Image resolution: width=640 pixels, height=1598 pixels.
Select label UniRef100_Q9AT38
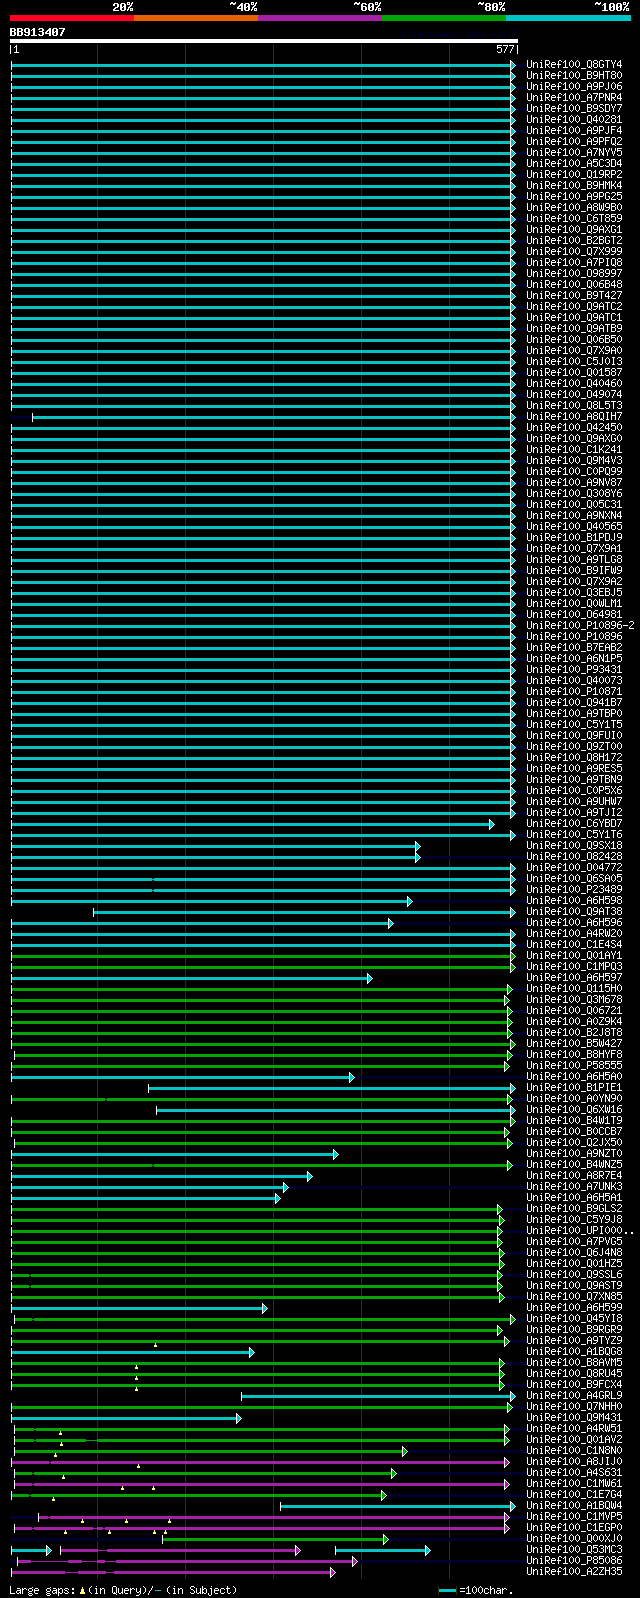(574, 911)
